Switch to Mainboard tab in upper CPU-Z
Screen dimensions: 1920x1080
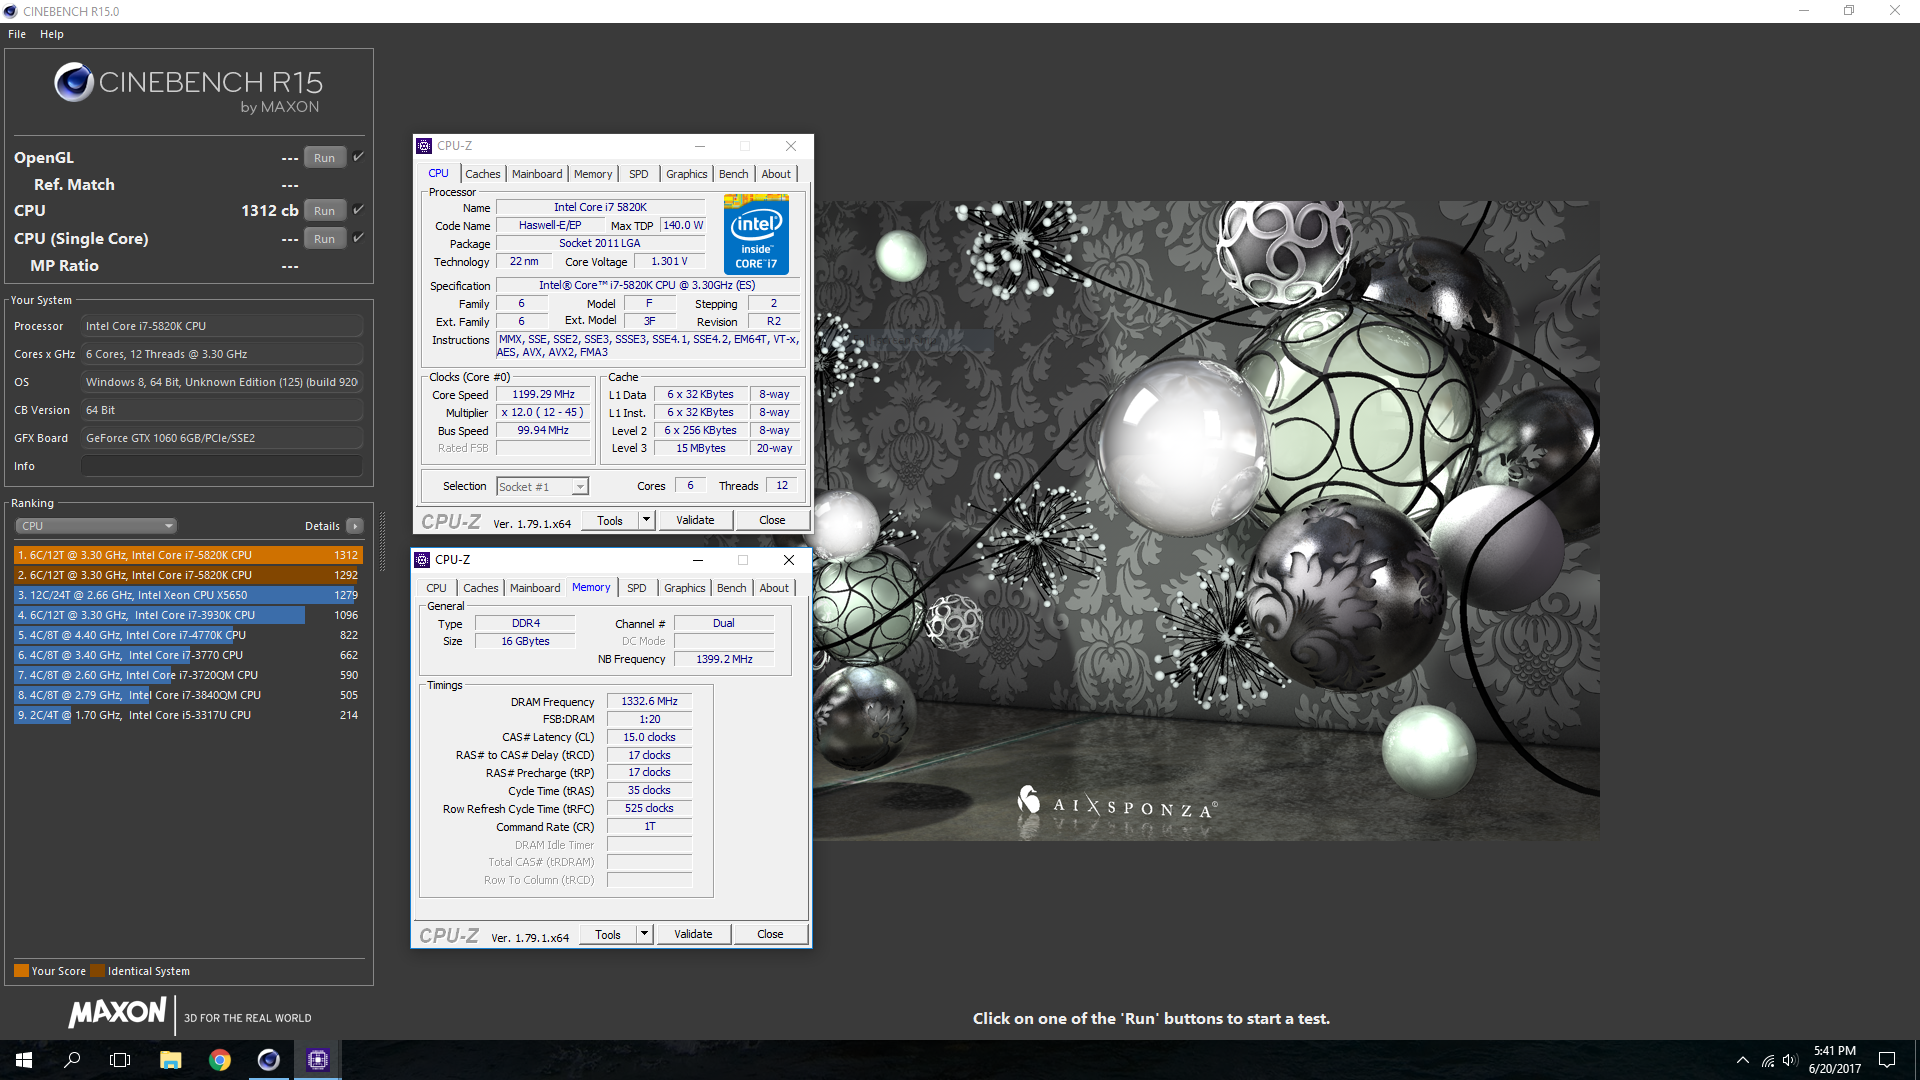pyautogui.click(x=537, y=174)
